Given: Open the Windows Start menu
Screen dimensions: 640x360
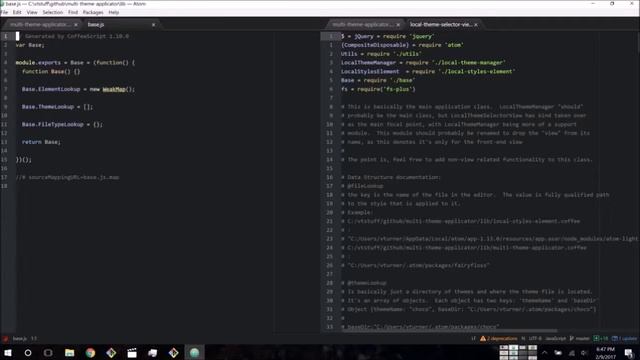Looking at the screenshot, I should tap(8, 352).
